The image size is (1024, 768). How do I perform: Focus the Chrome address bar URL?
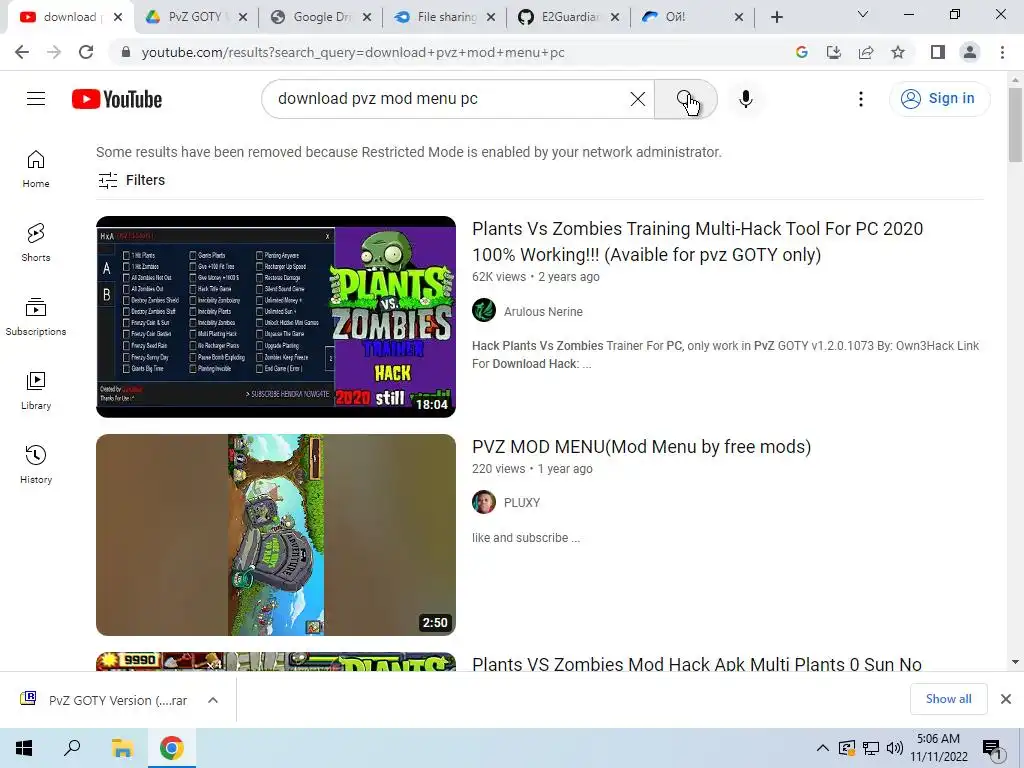click(x=353, y=52)
